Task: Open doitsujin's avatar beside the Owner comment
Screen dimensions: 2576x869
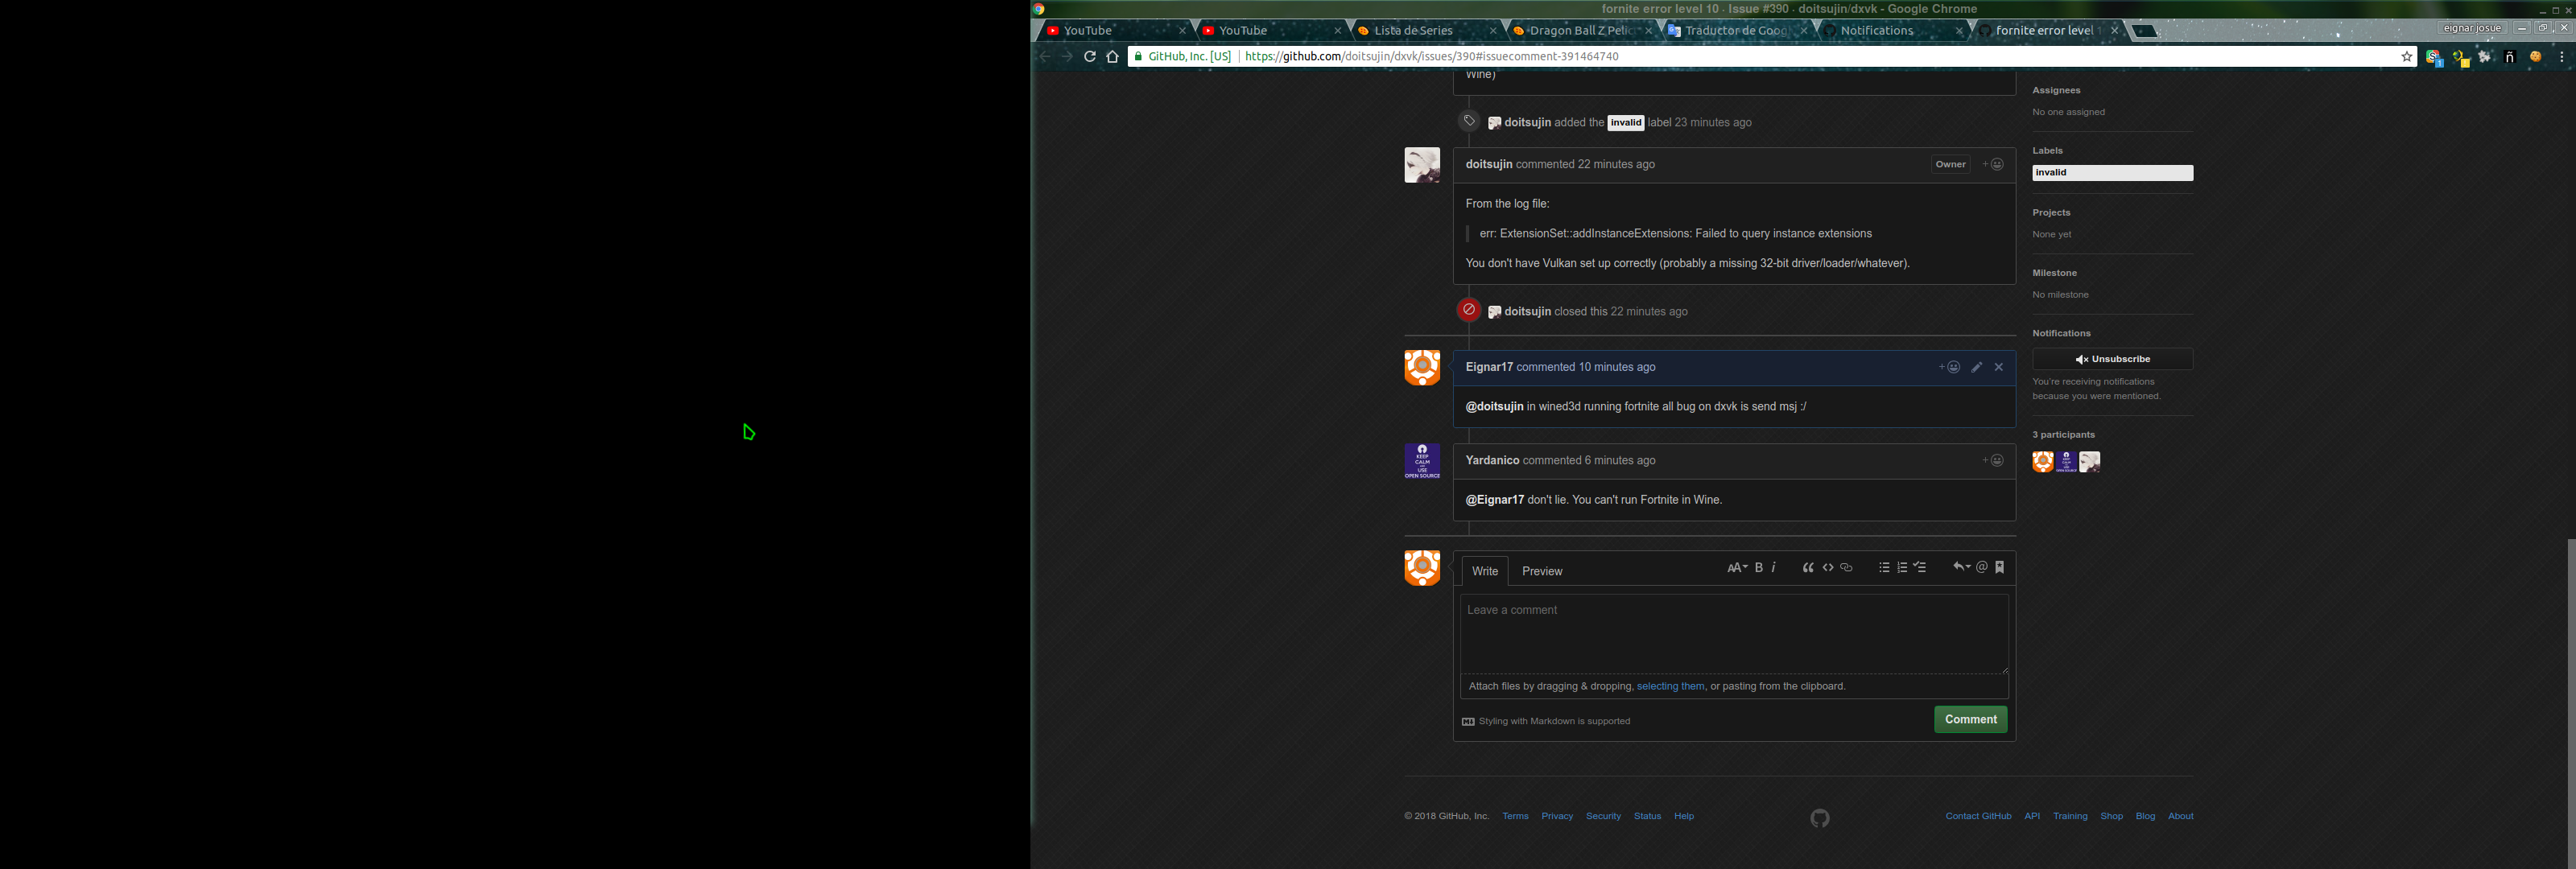Action: [1422, 165]
